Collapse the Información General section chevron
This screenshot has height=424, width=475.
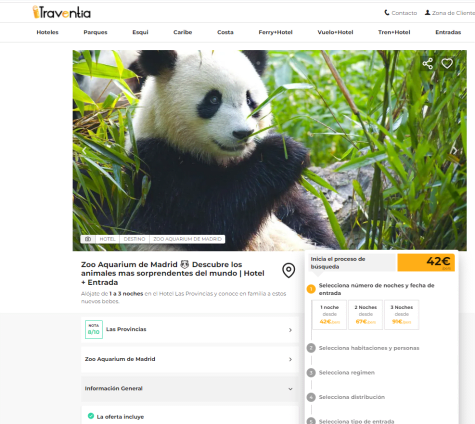click(290, 389)
